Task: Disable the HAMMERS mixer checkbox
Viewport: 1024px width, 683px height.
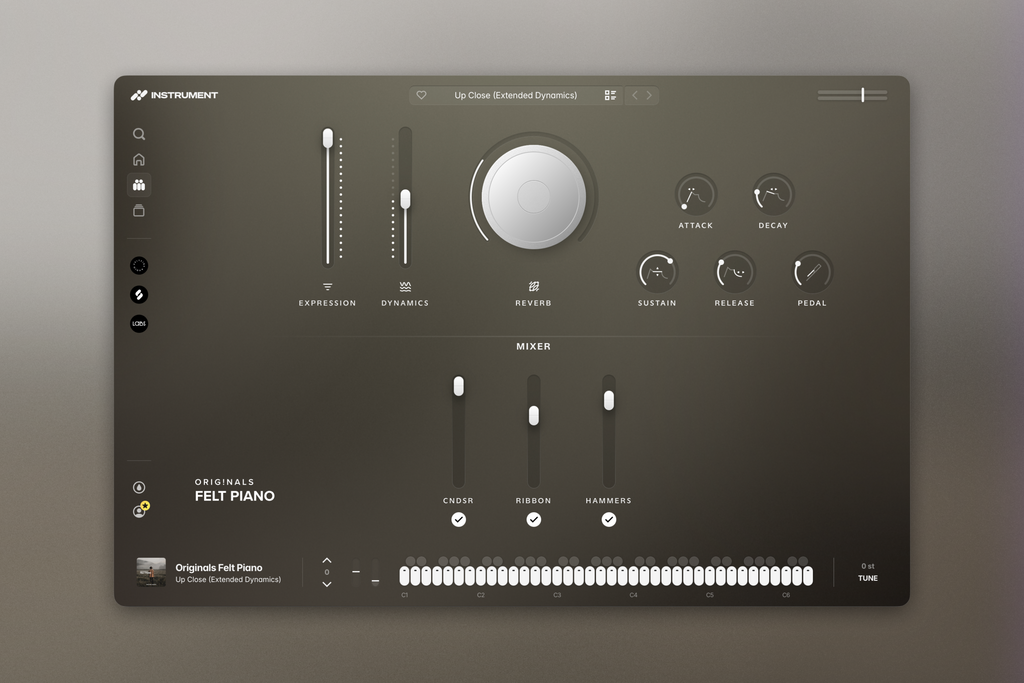Action: 609,520
